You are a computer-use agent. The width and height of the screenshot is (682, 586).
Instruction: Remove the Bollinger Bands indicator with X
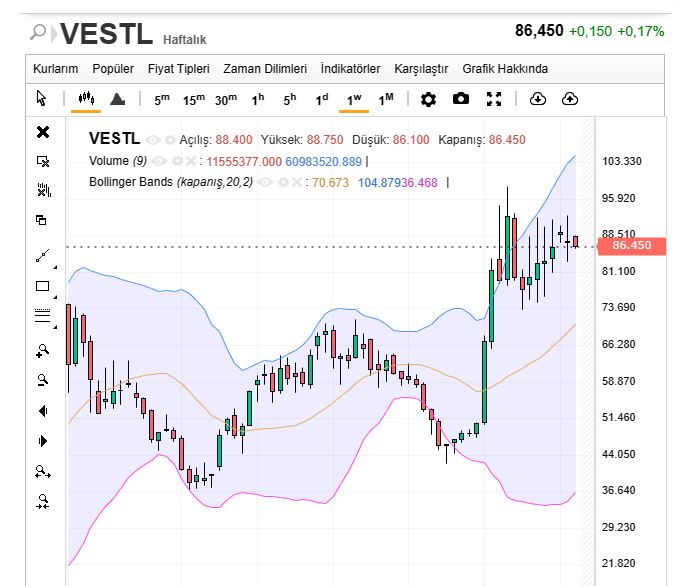tap(297, 182)
